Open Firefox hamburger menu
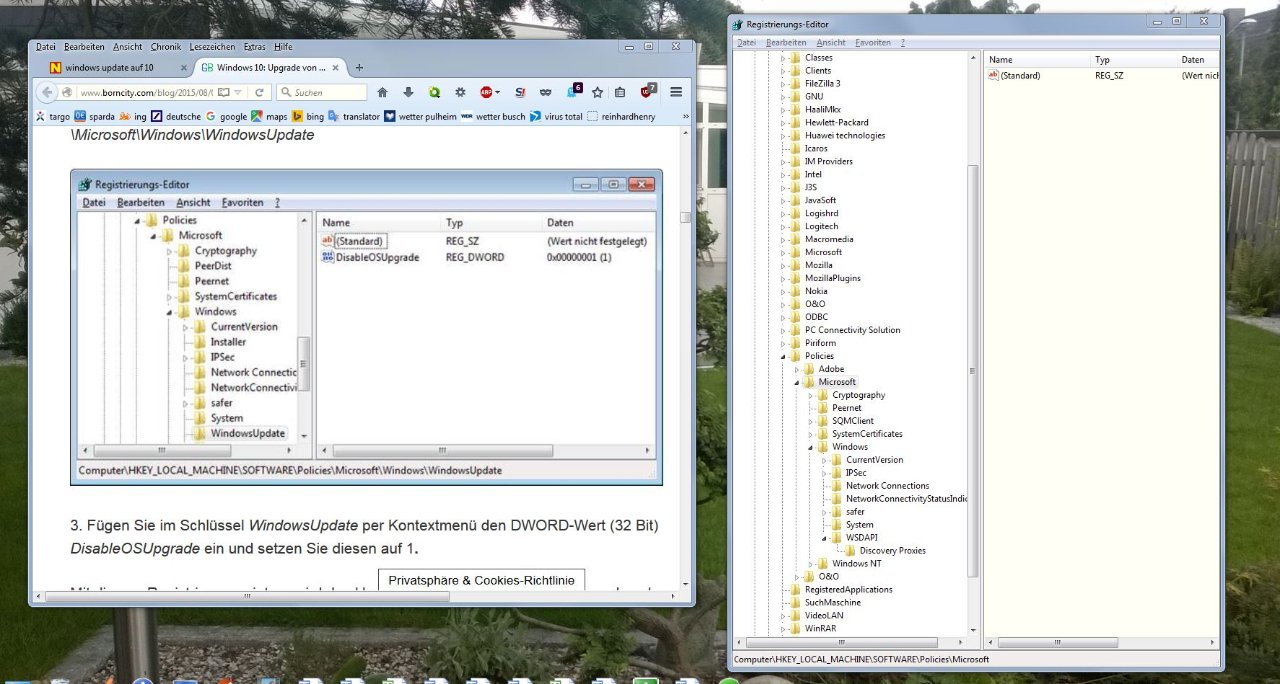This screenshot has height=684, width=1280. (x=675, y=92)
